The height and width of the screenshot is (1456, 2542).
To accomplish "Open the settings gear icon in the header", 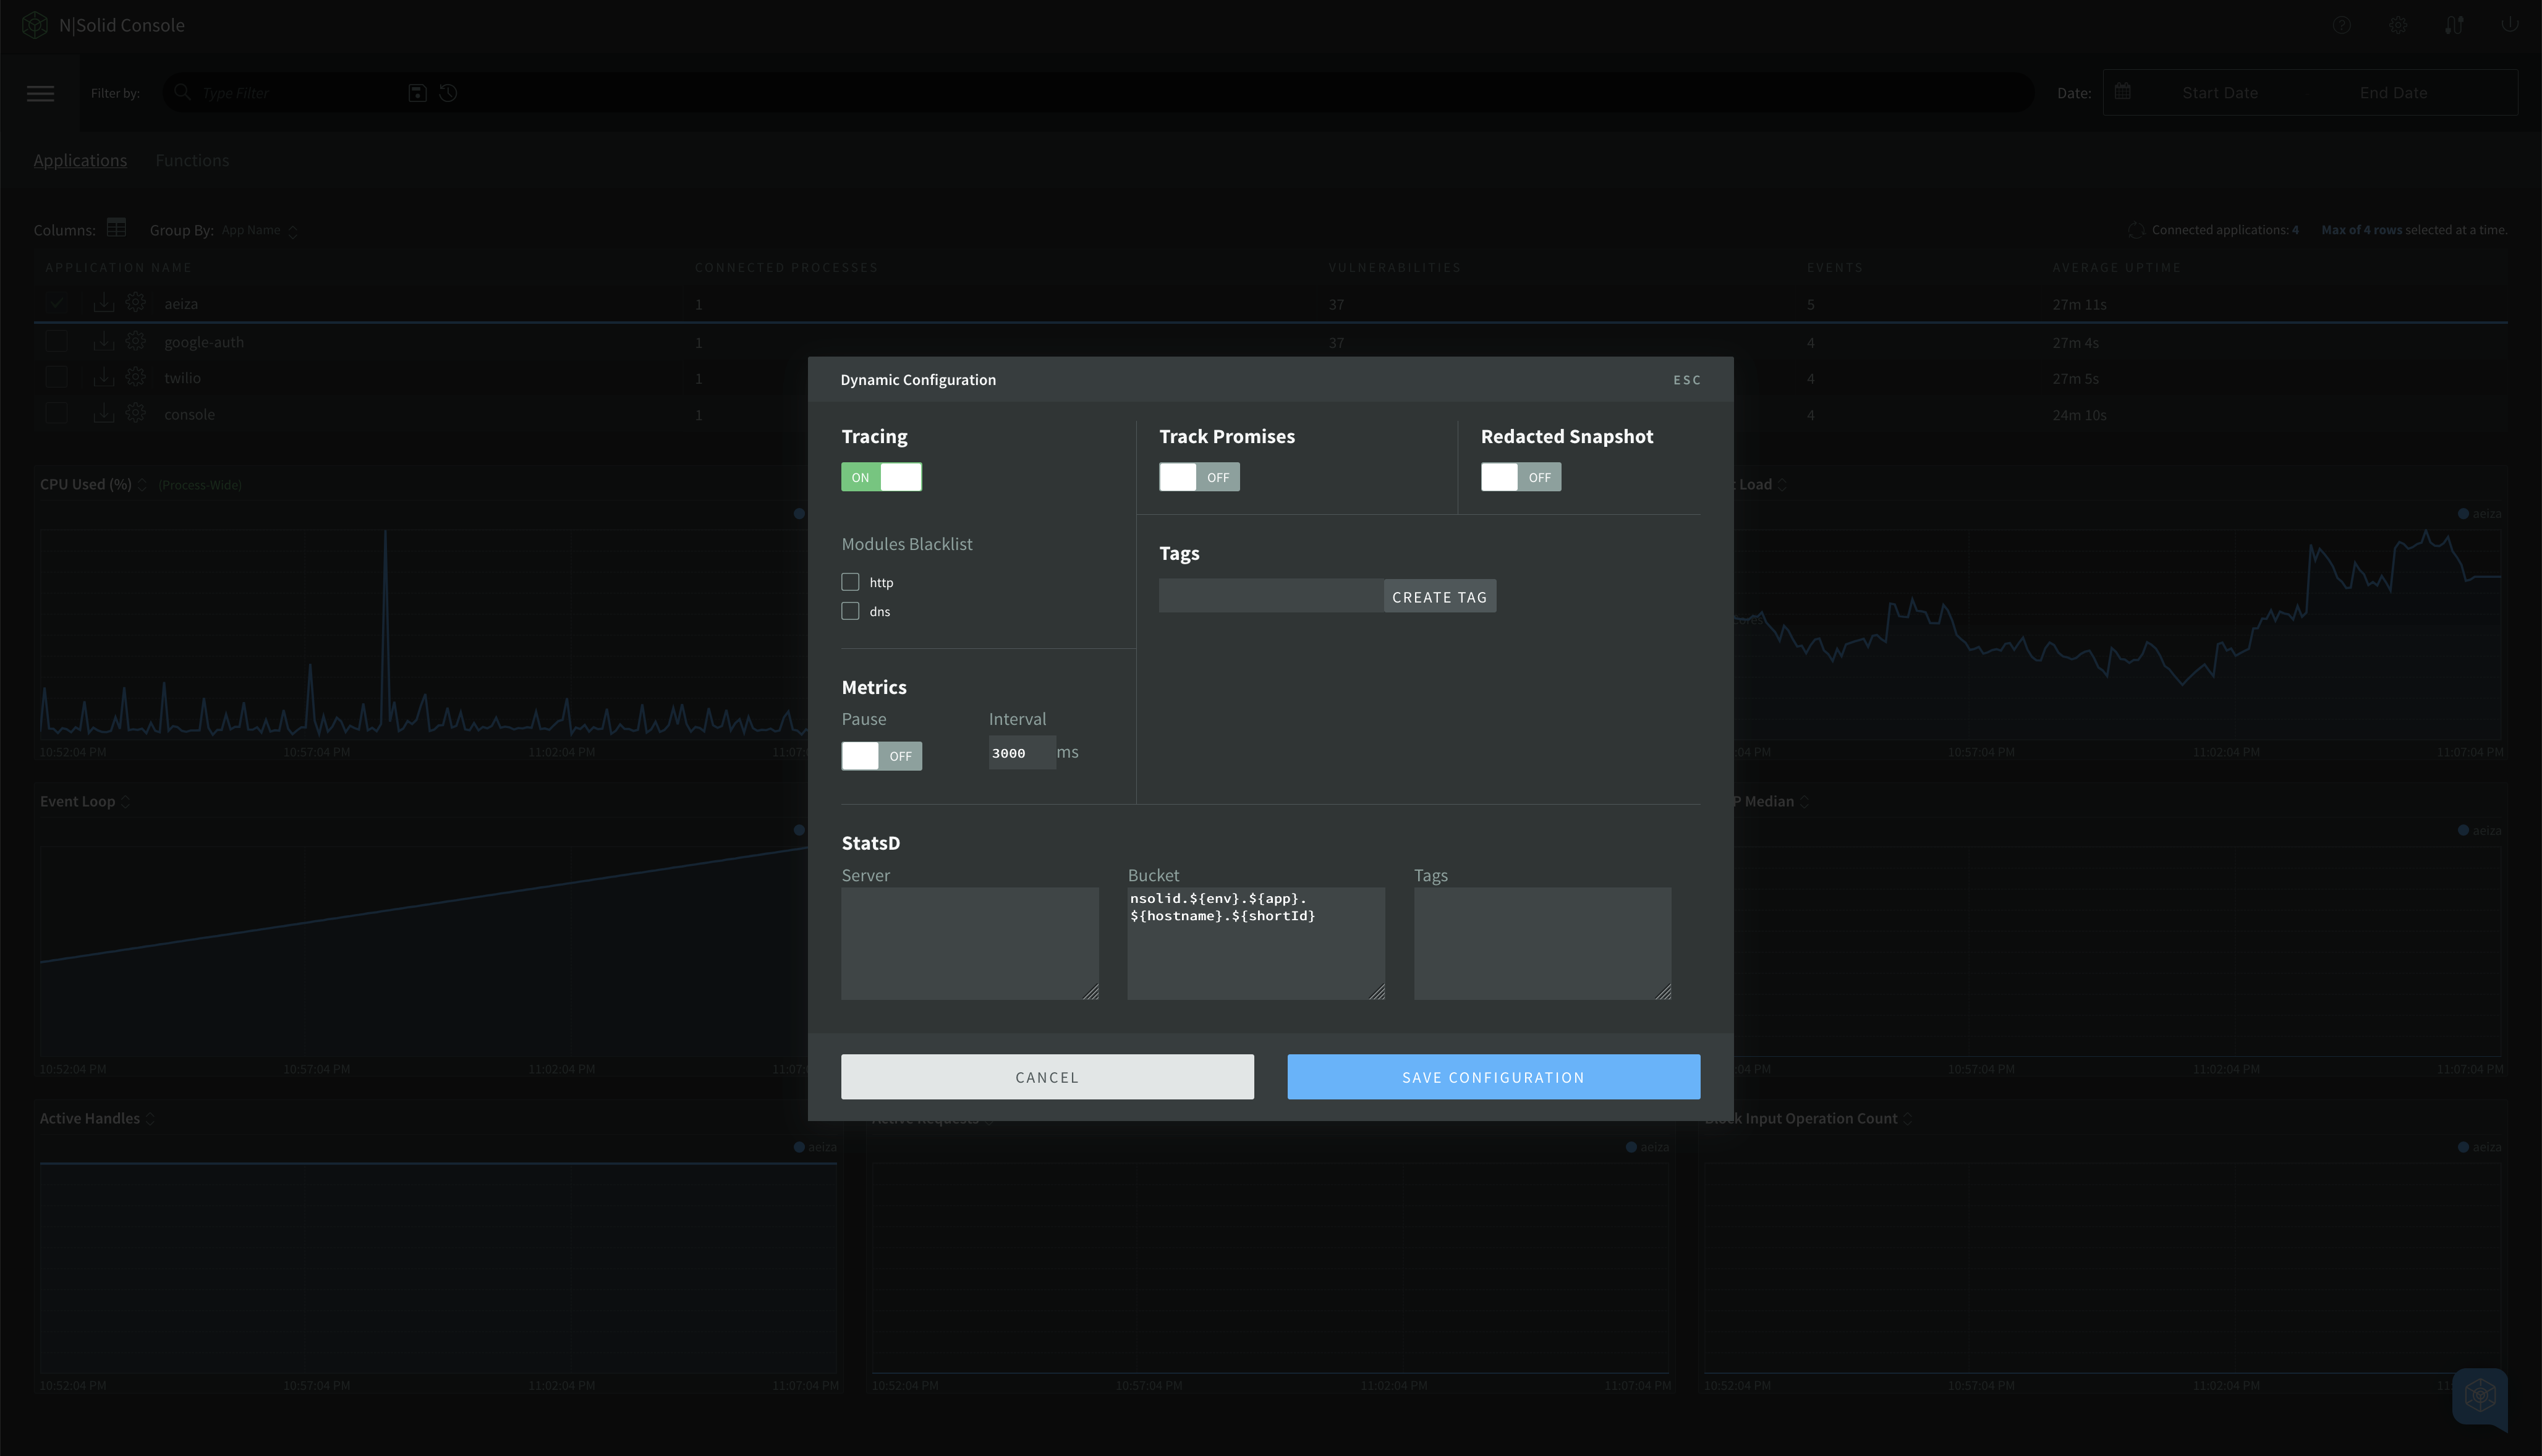I will click(x=2397, y=25).
